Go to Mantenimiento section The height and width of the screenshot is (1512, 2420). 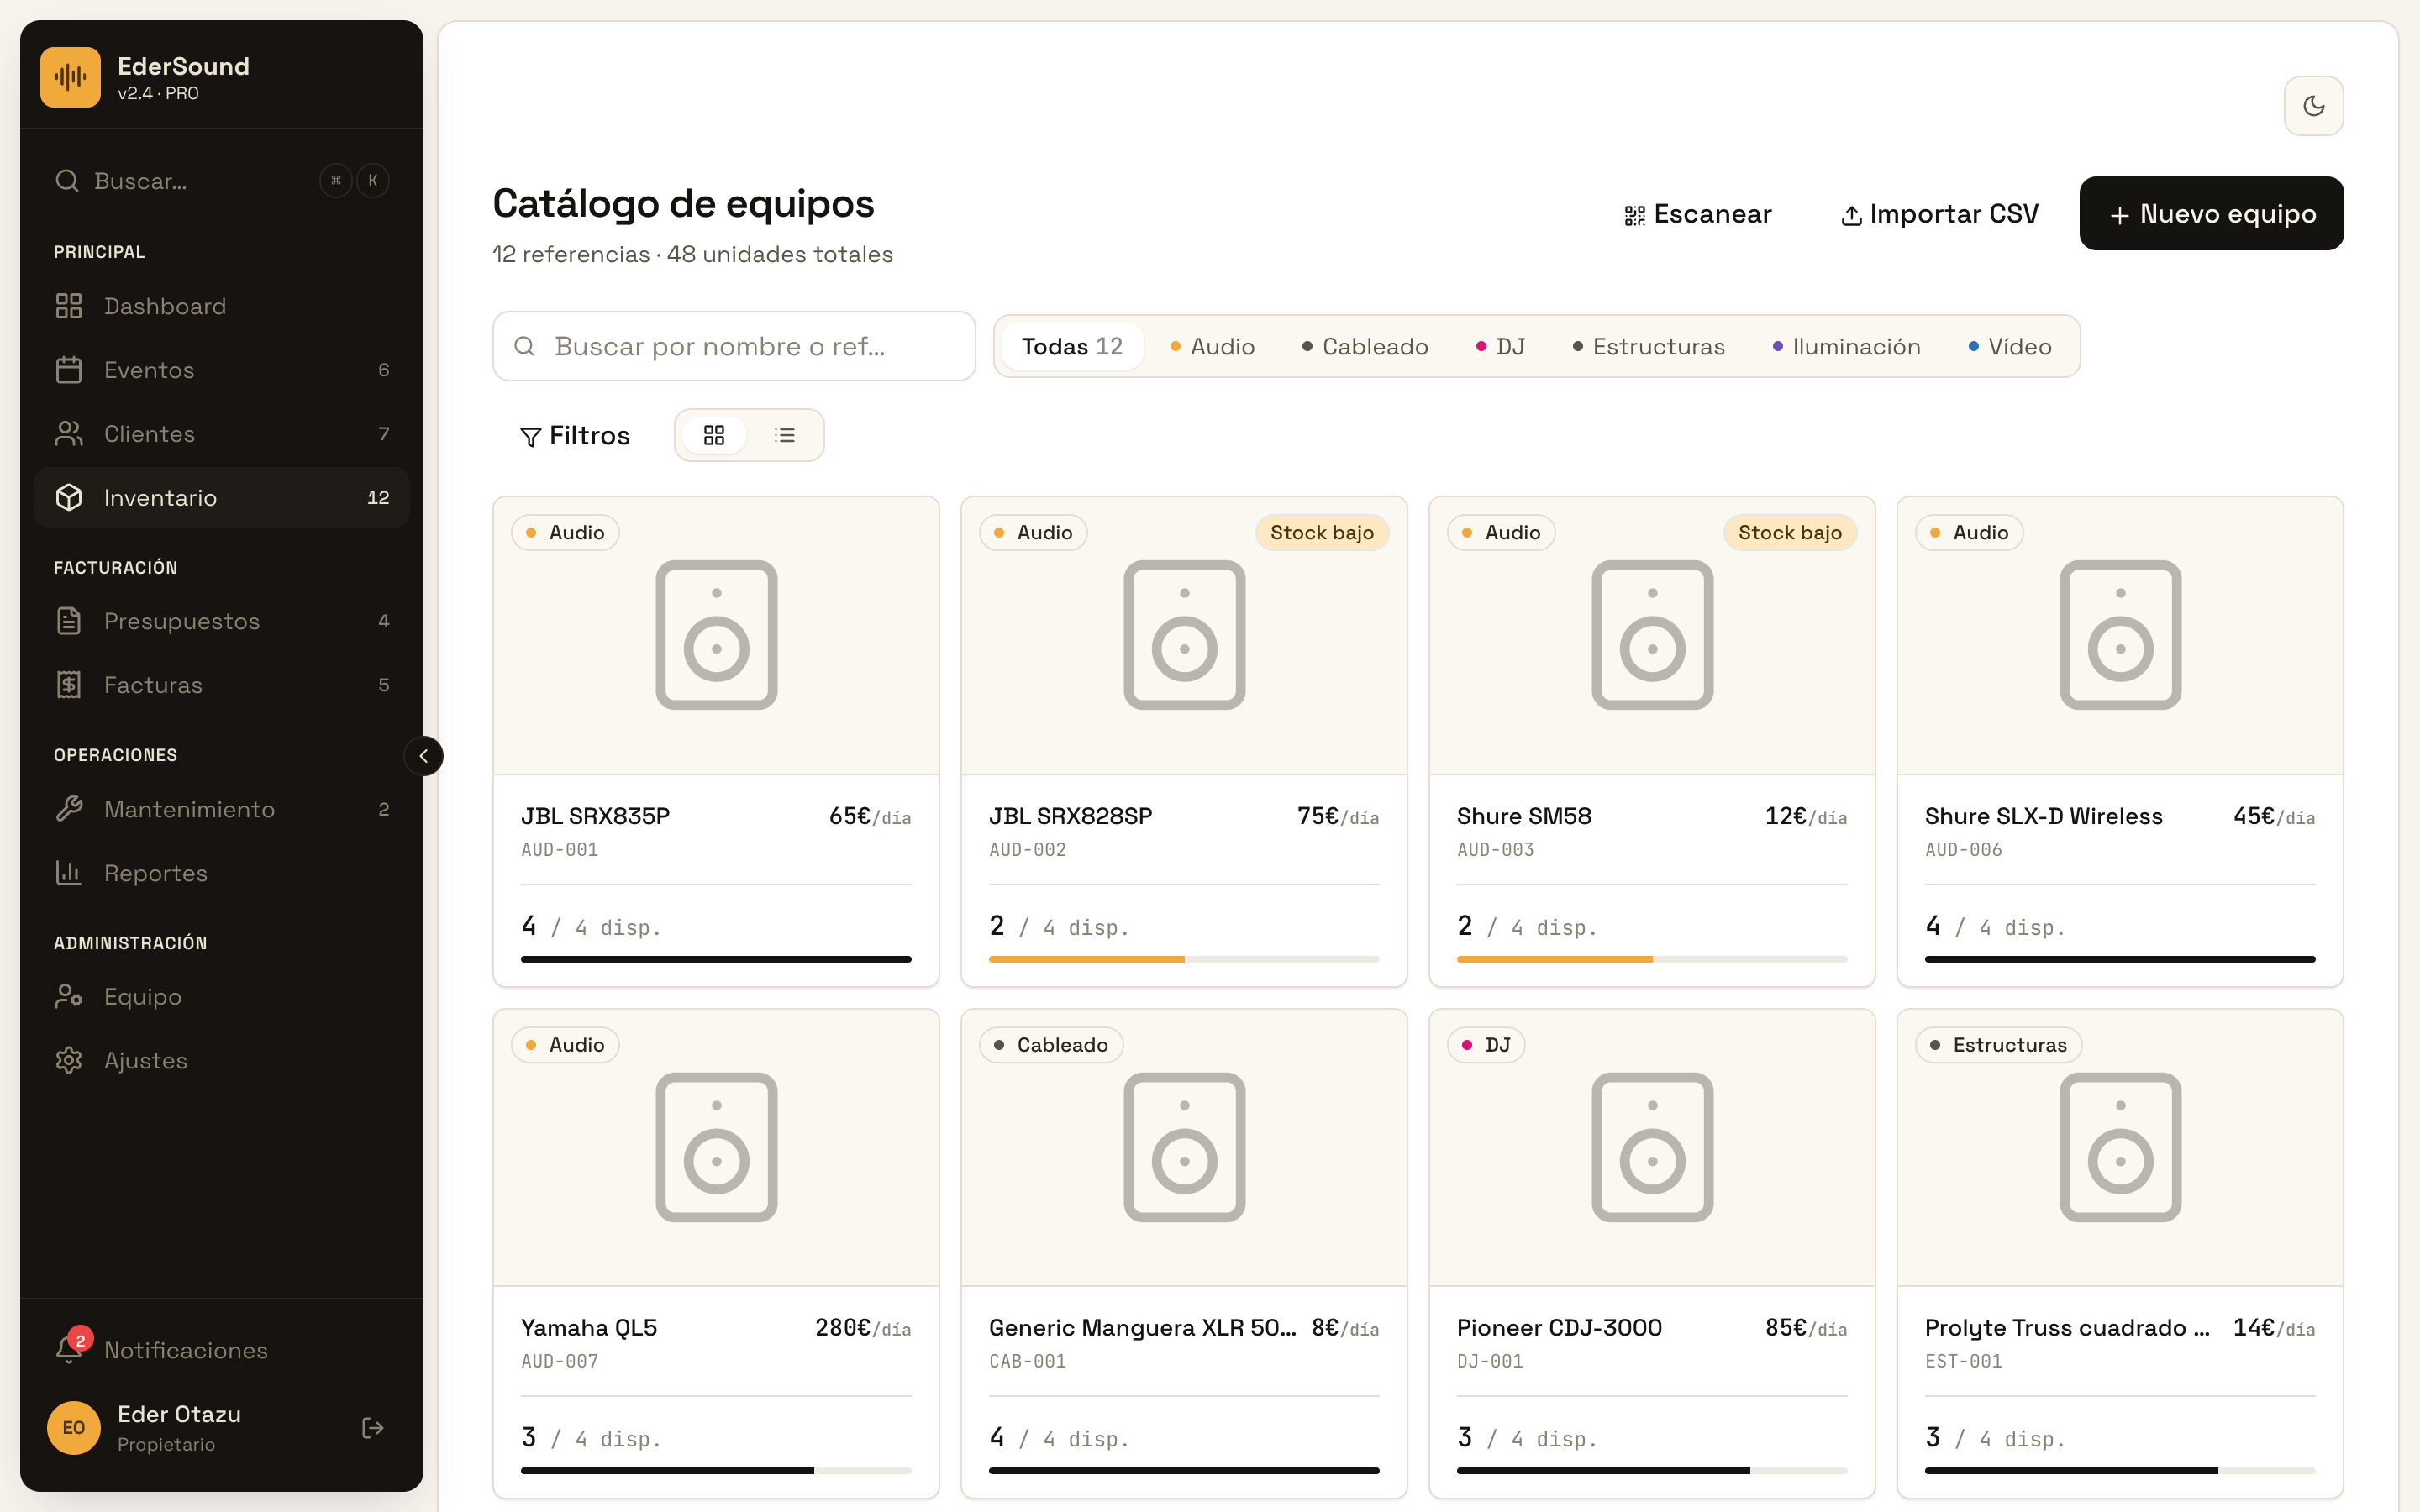[221, 809]
